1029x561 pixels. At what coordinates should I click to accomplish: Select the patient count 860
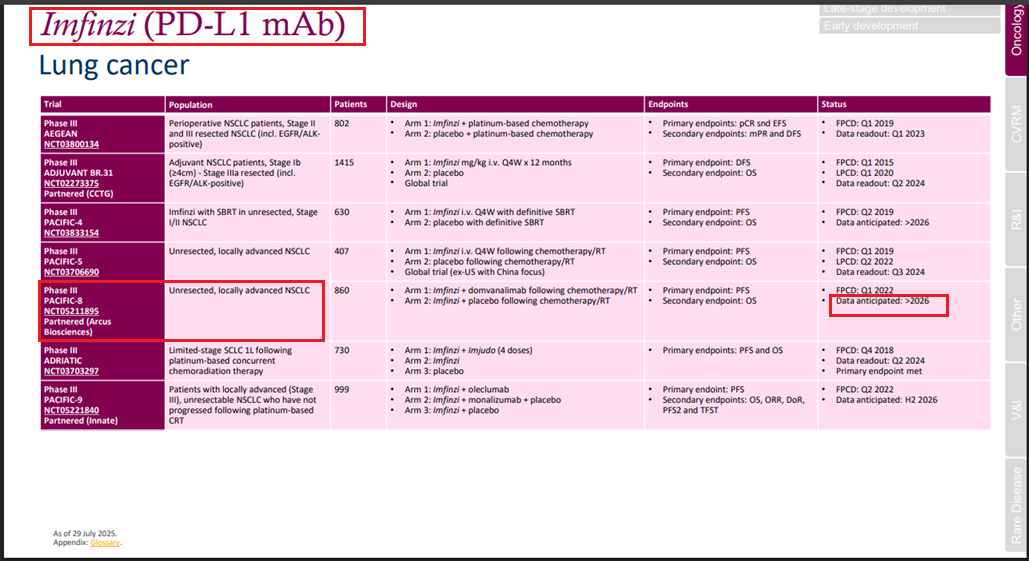click(342, 291)
